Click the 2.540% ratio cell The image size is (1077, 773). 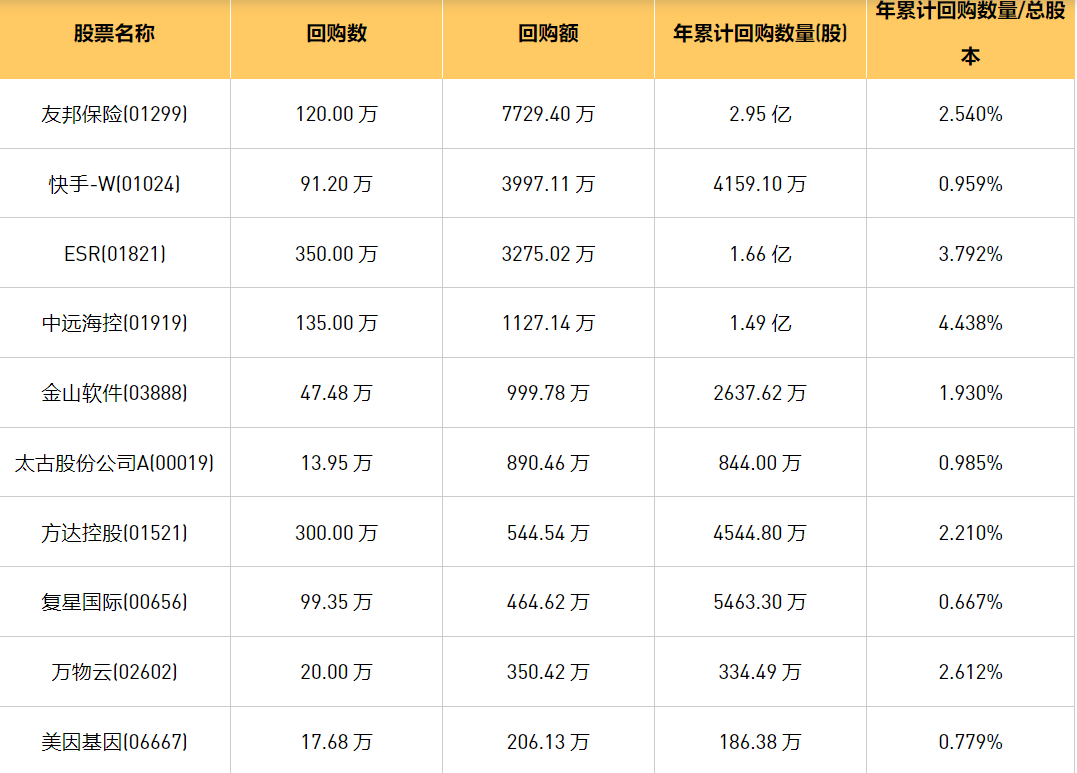pyautogui.click(x=971, y=114)
